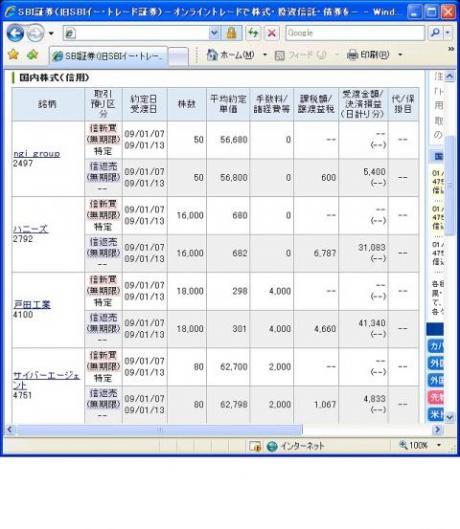Click the blue 米 sidebar banner button
The image size is (460, 529).
click(436, 414)
